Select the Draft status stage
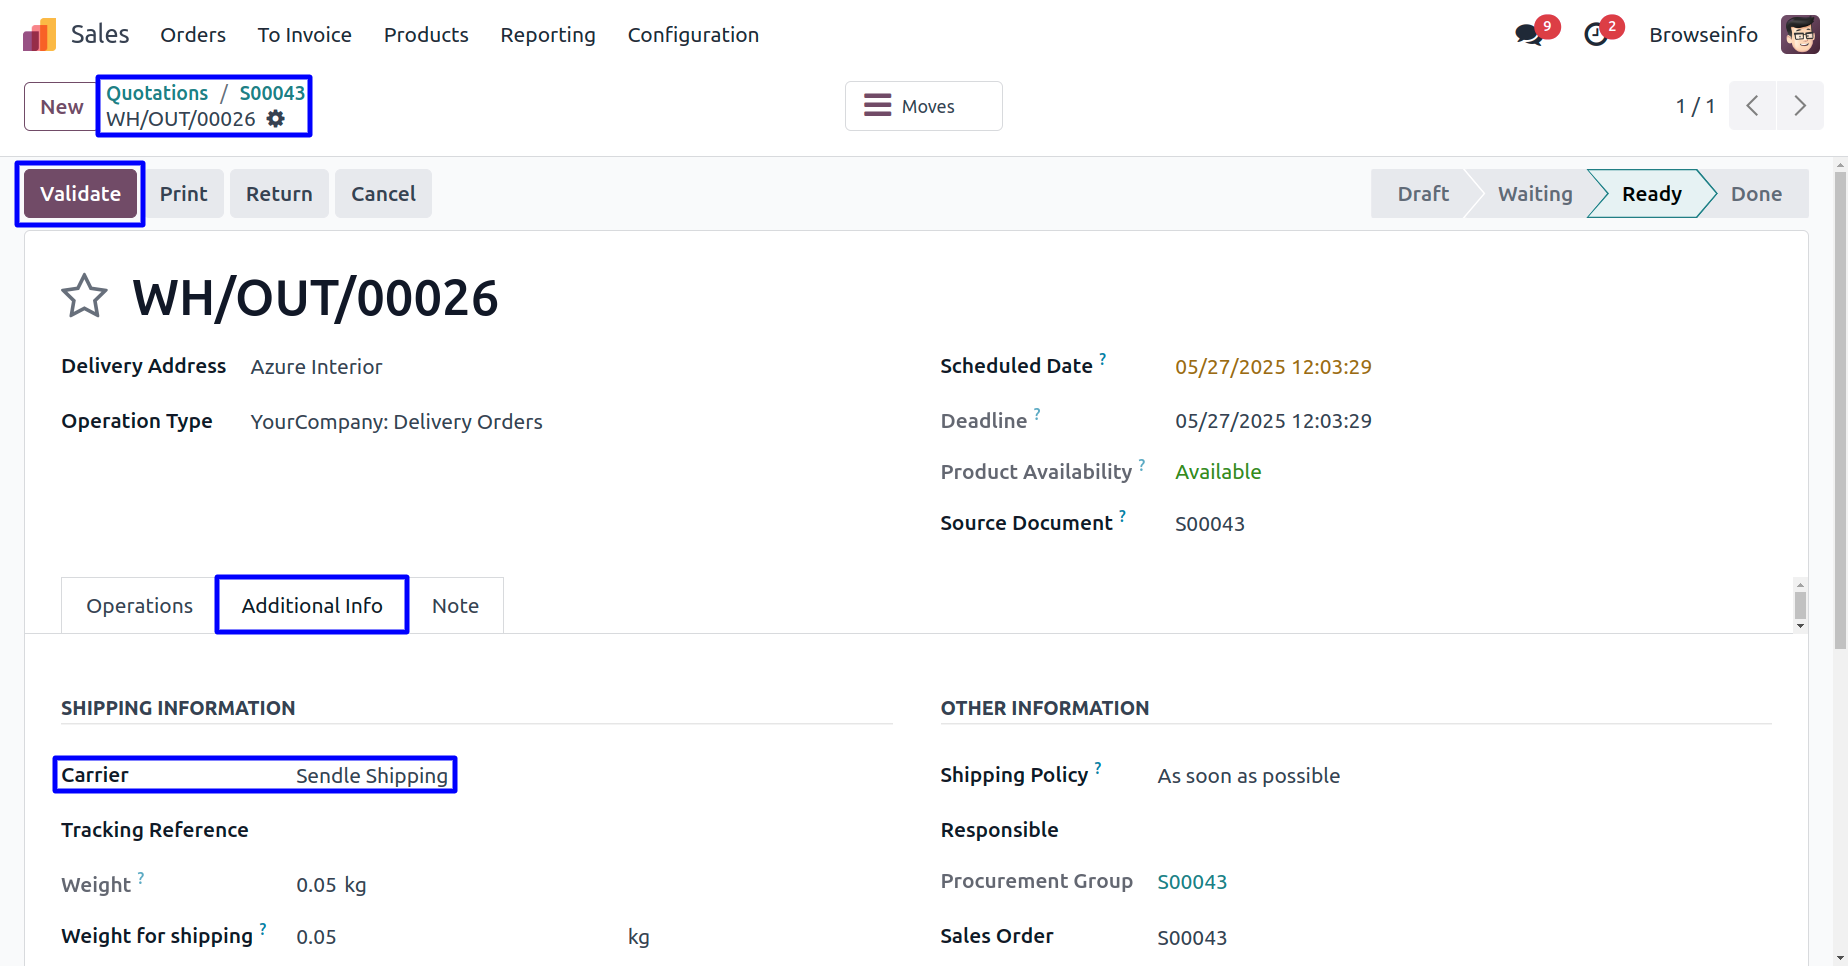This screenshot has width=1848, height=966. (x=1422, y=194)
